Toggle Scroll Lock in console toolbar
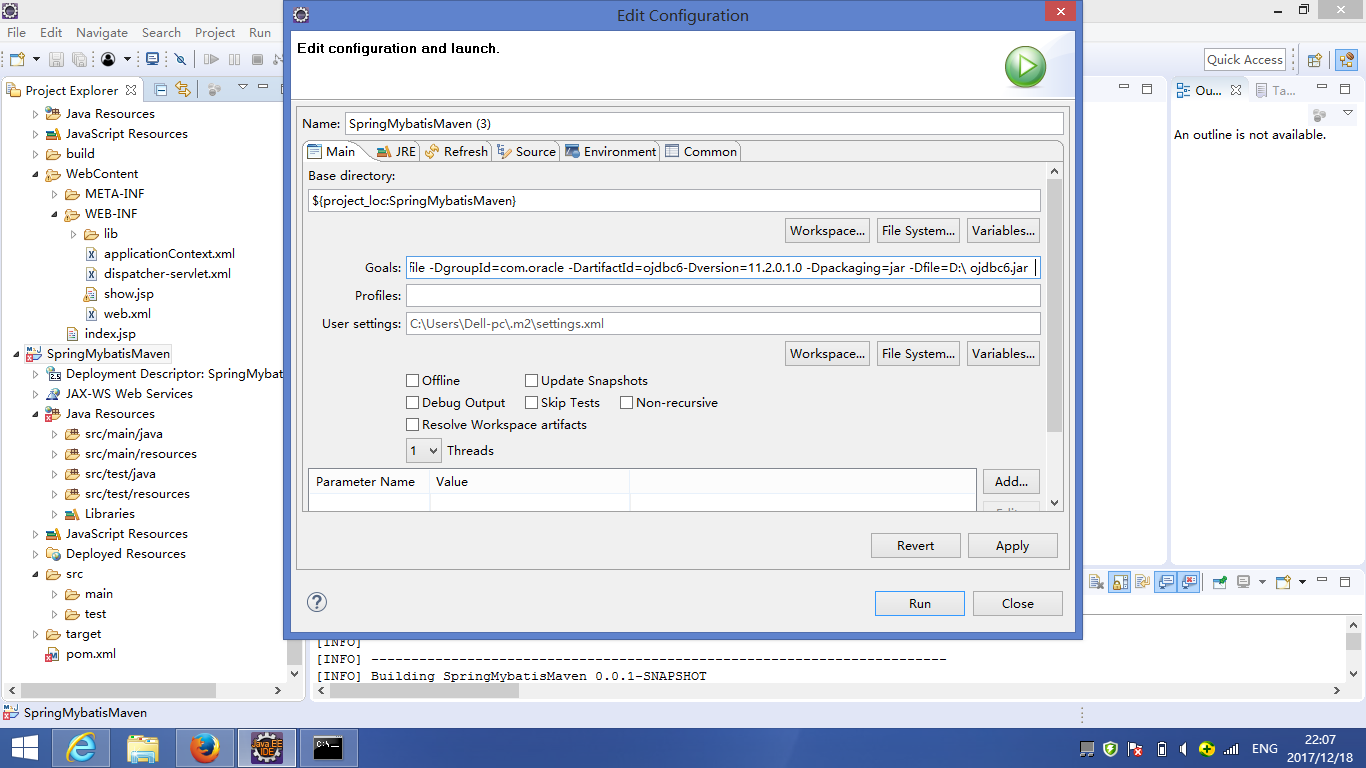Screen dimensions: 1366x768 pyautogui.click(x=1119, y=582)
